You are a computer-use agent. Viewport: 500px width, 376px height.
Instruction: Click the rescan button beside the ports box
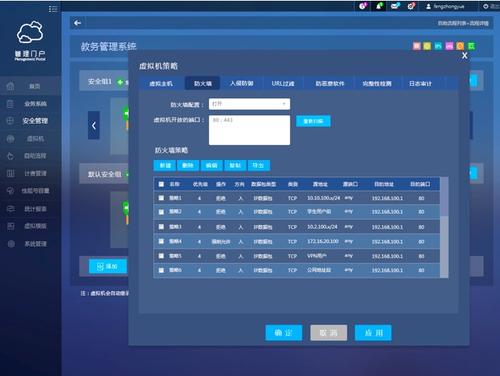pos(313,121)
